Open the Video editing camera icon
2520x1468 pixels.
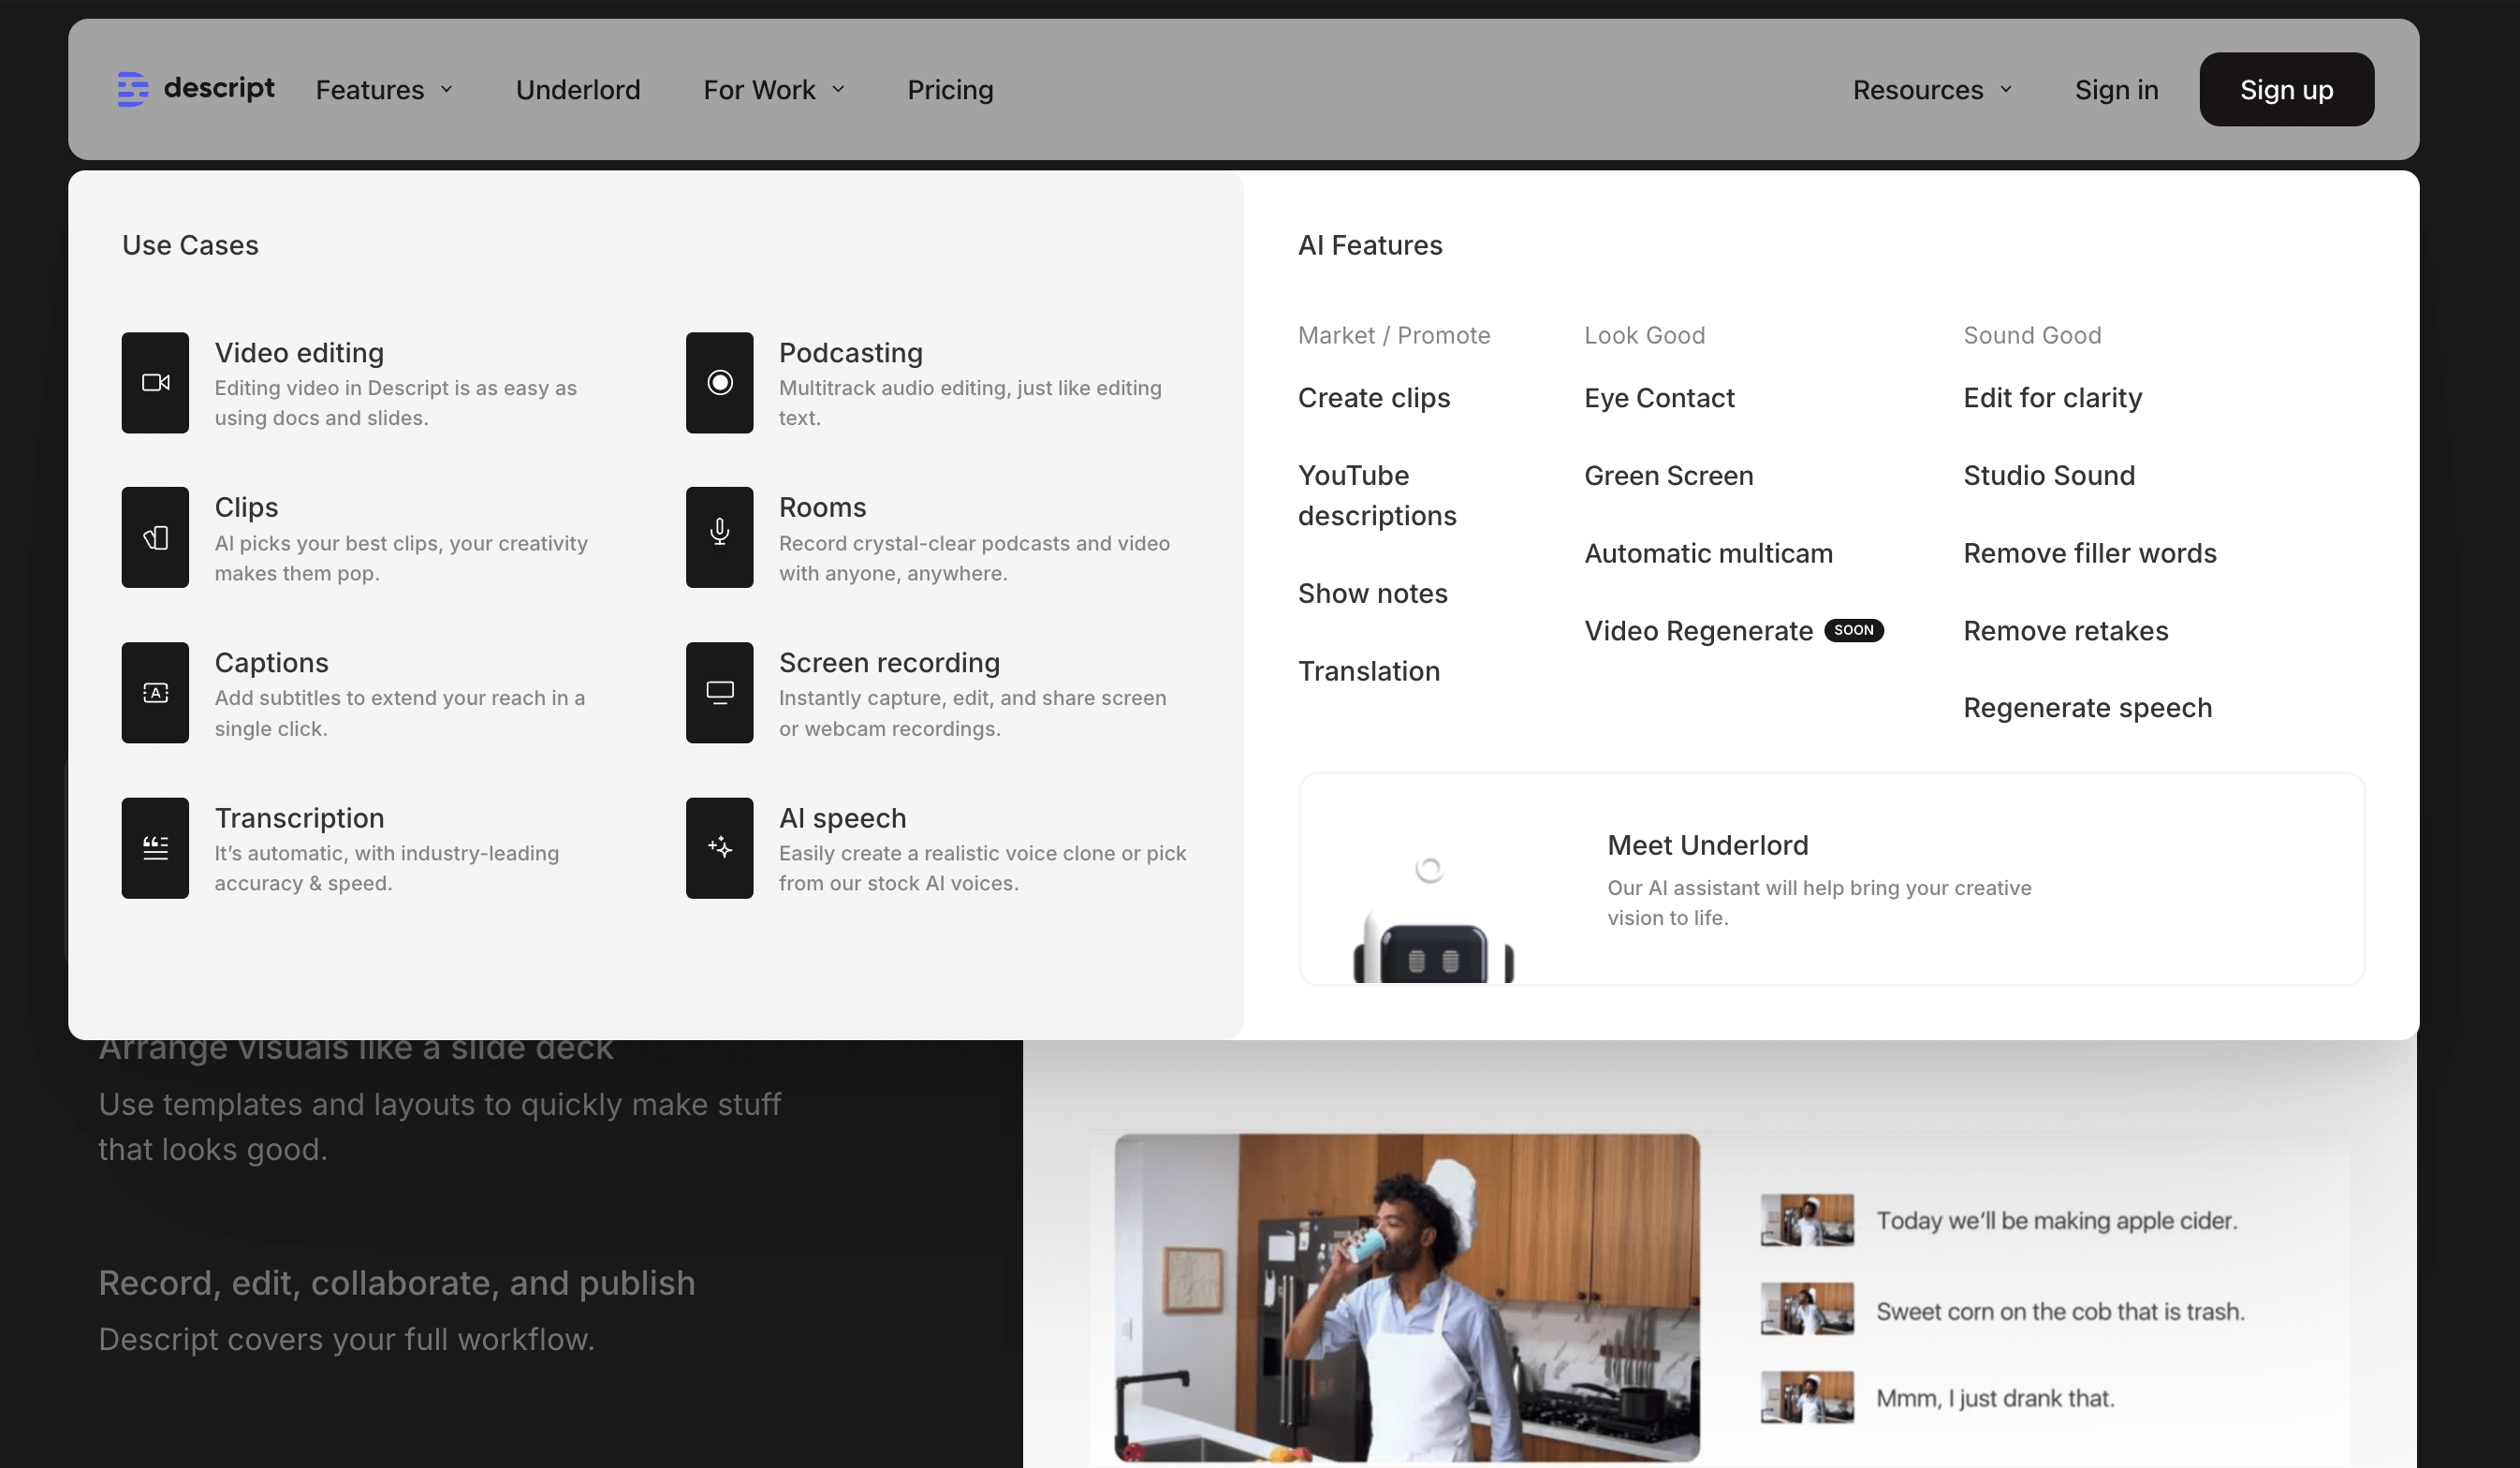point(155,383)
